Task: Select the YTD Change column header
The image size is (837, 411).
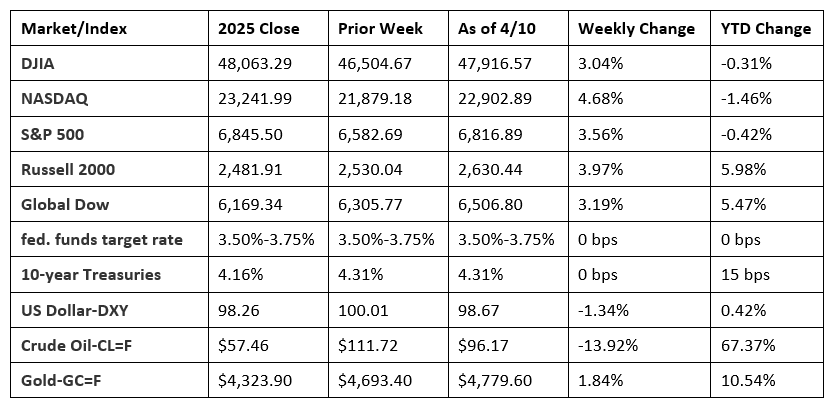Action: pyautogui.click(x=765, y=29)
